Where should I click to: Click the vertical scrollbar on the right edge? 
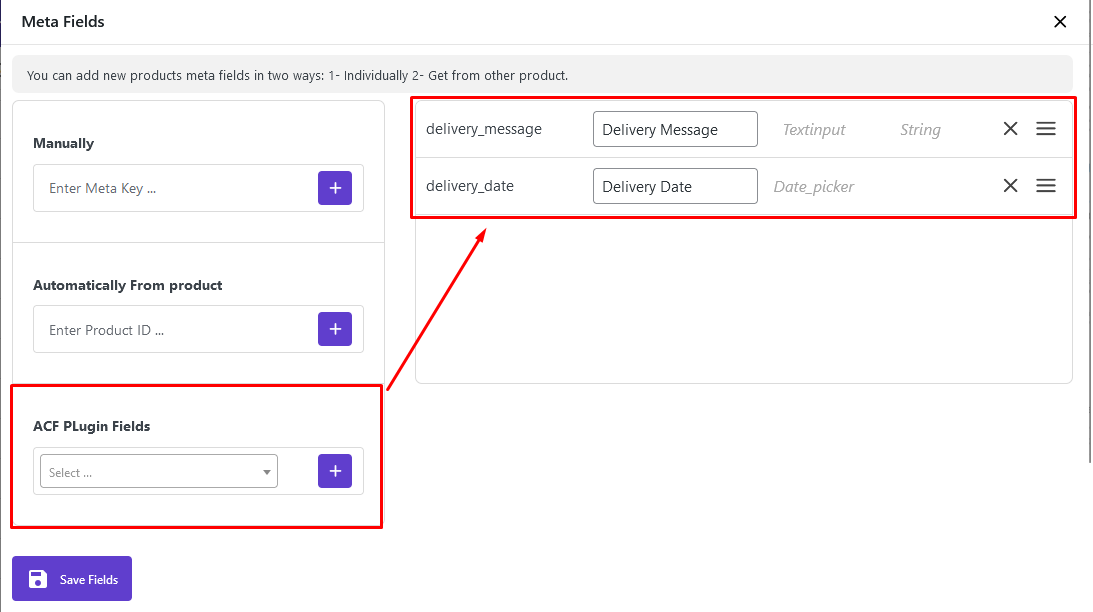1090,250
